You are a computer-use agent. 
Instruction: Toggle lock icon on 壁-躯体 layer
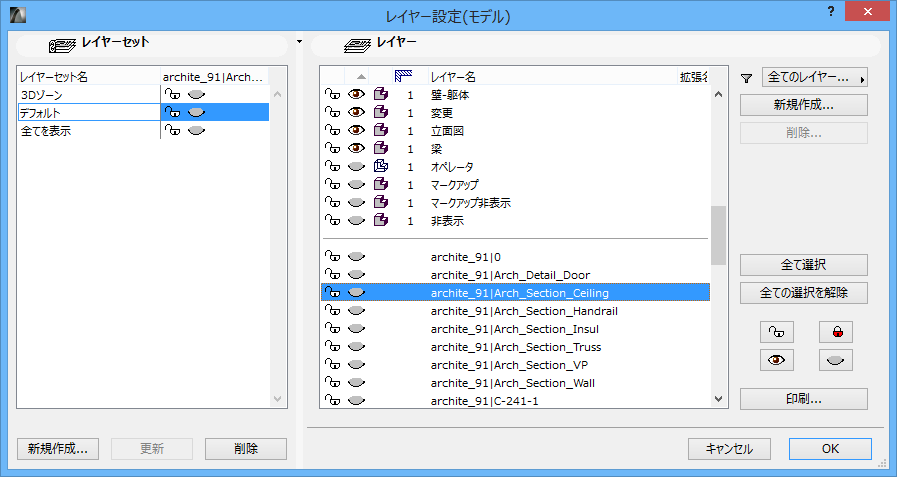tap(332, 94)
